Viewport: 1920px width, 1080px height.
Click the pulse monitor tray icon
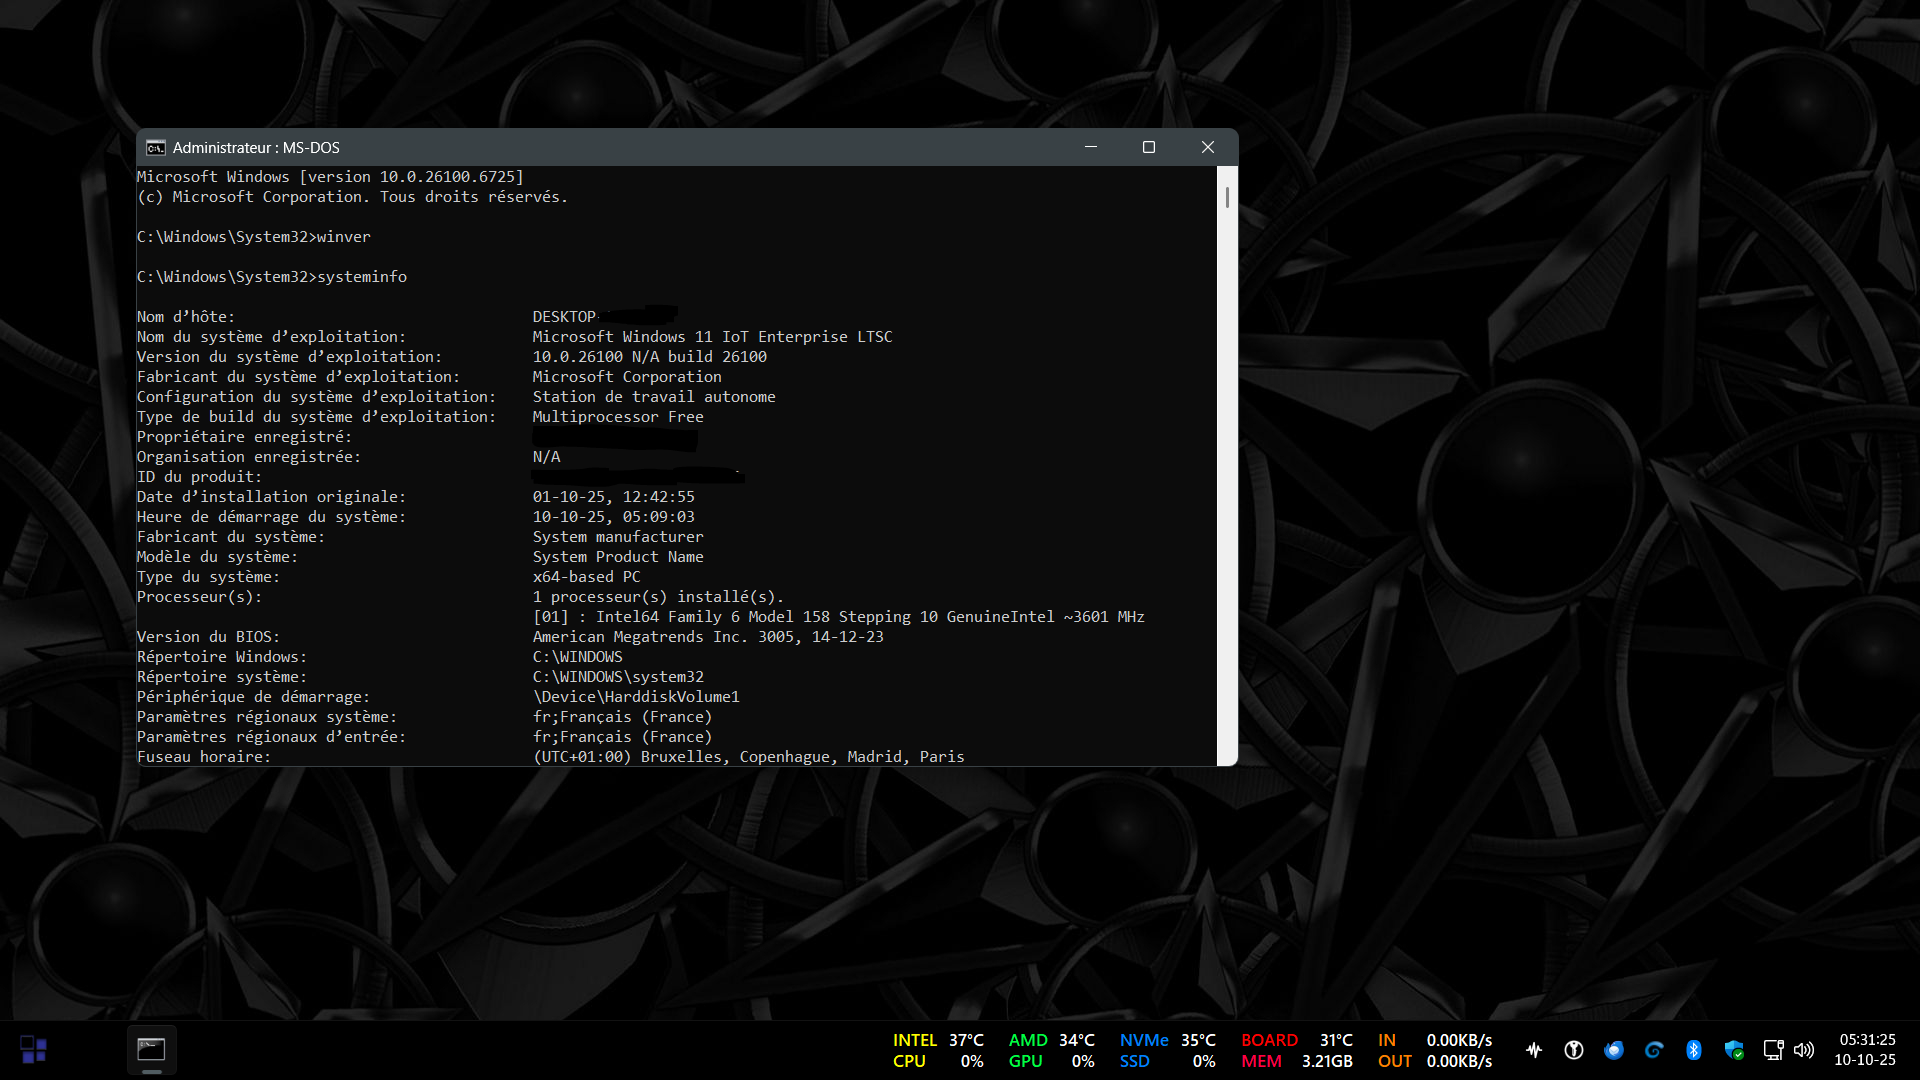[x=1534, y=1050]
